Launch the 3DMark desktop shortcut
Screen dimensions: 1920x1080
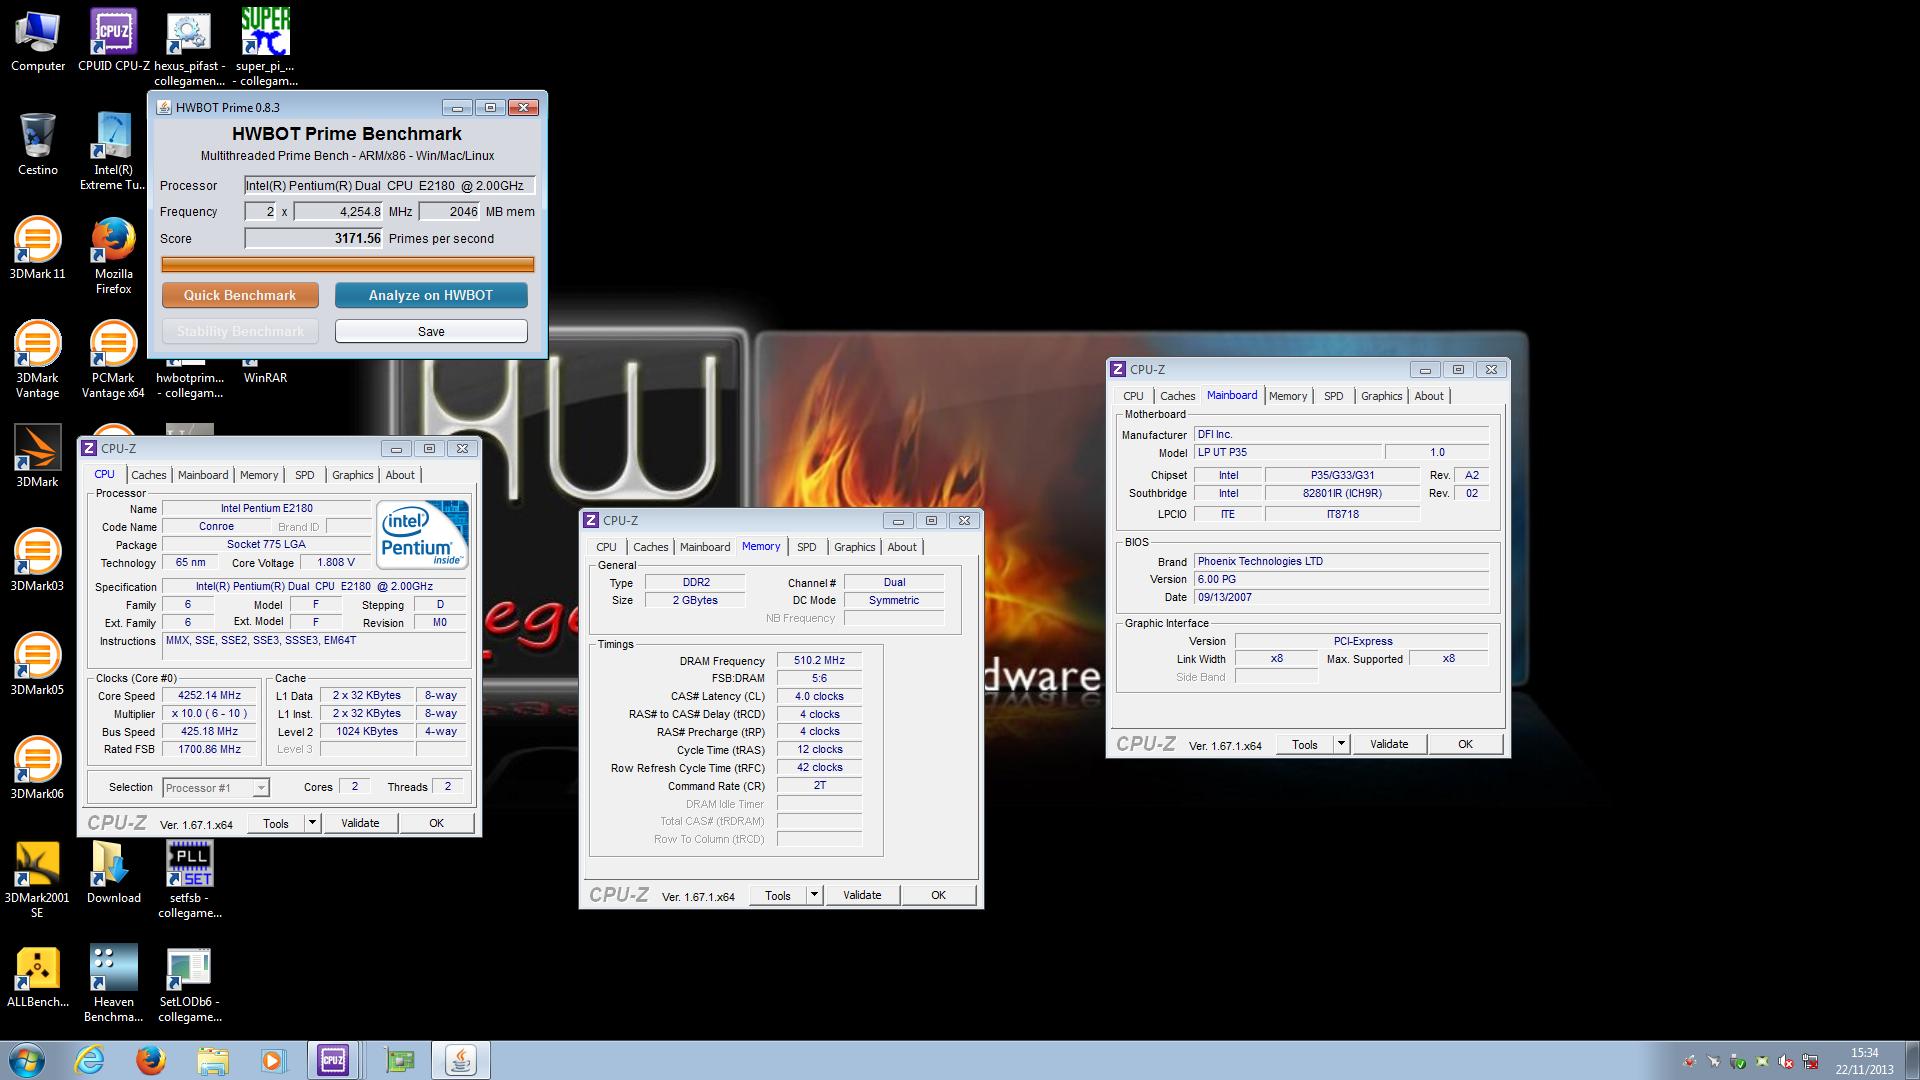38,457
